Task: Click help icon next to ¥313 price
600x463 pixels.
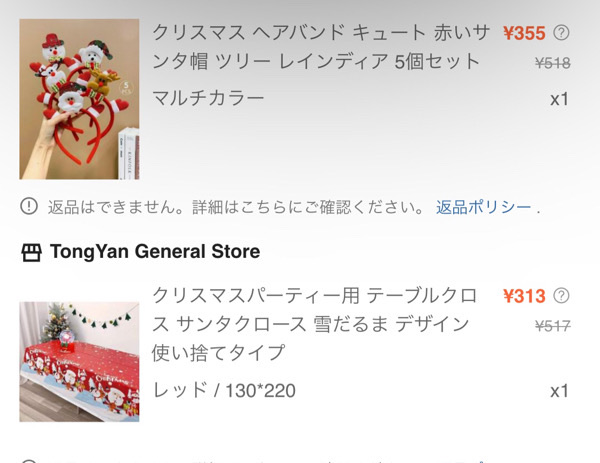Action: pos(561,296)
